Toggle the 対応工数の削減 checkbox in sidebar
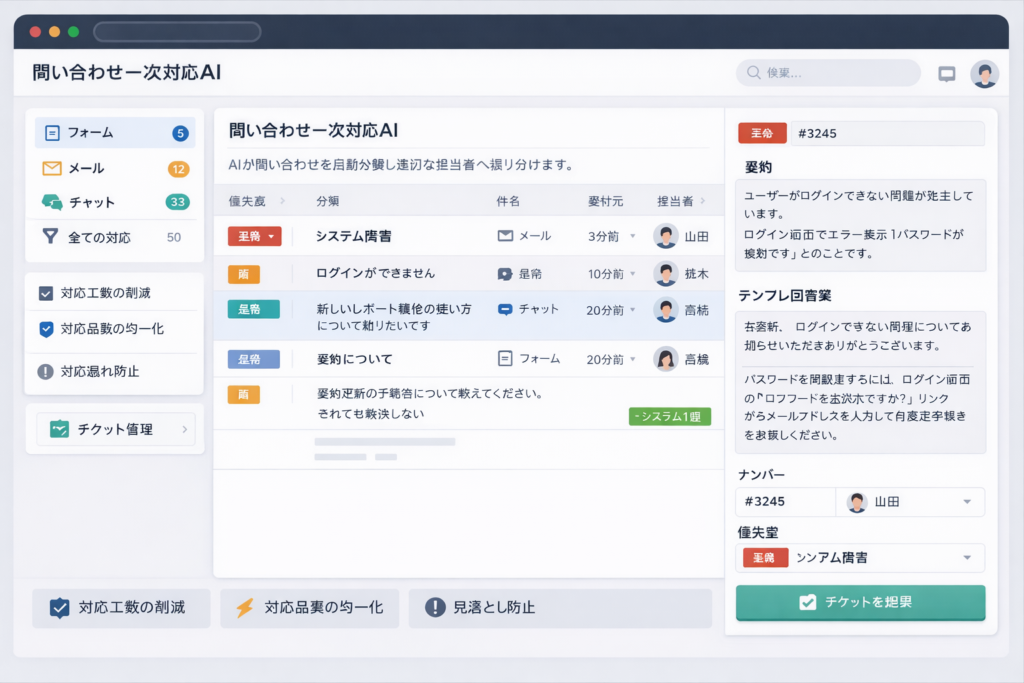Screen dimensions: 1024x683 click(x=45, y=293)
